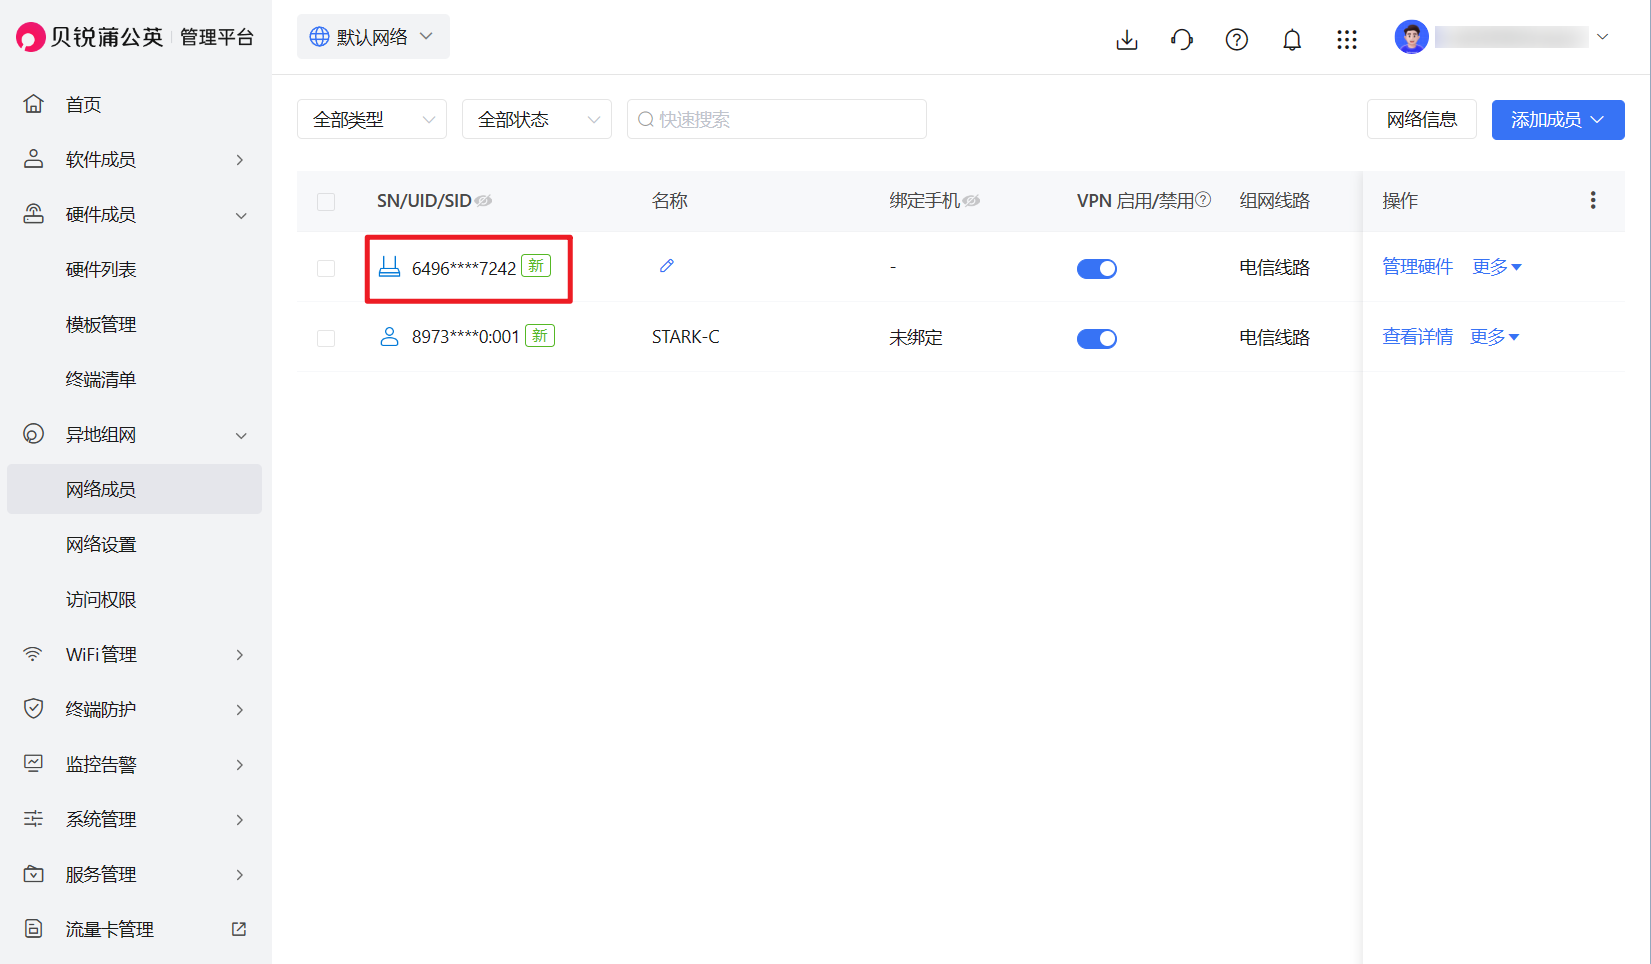Click 查看详情 link
The image size is (1651, 964).
tap(1417, 337)
